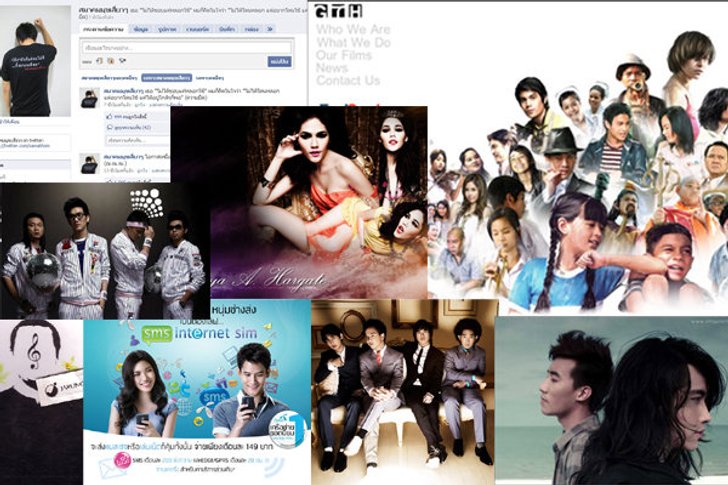
Task: Click the GTH logo on the website
Action: click(338, 11)
